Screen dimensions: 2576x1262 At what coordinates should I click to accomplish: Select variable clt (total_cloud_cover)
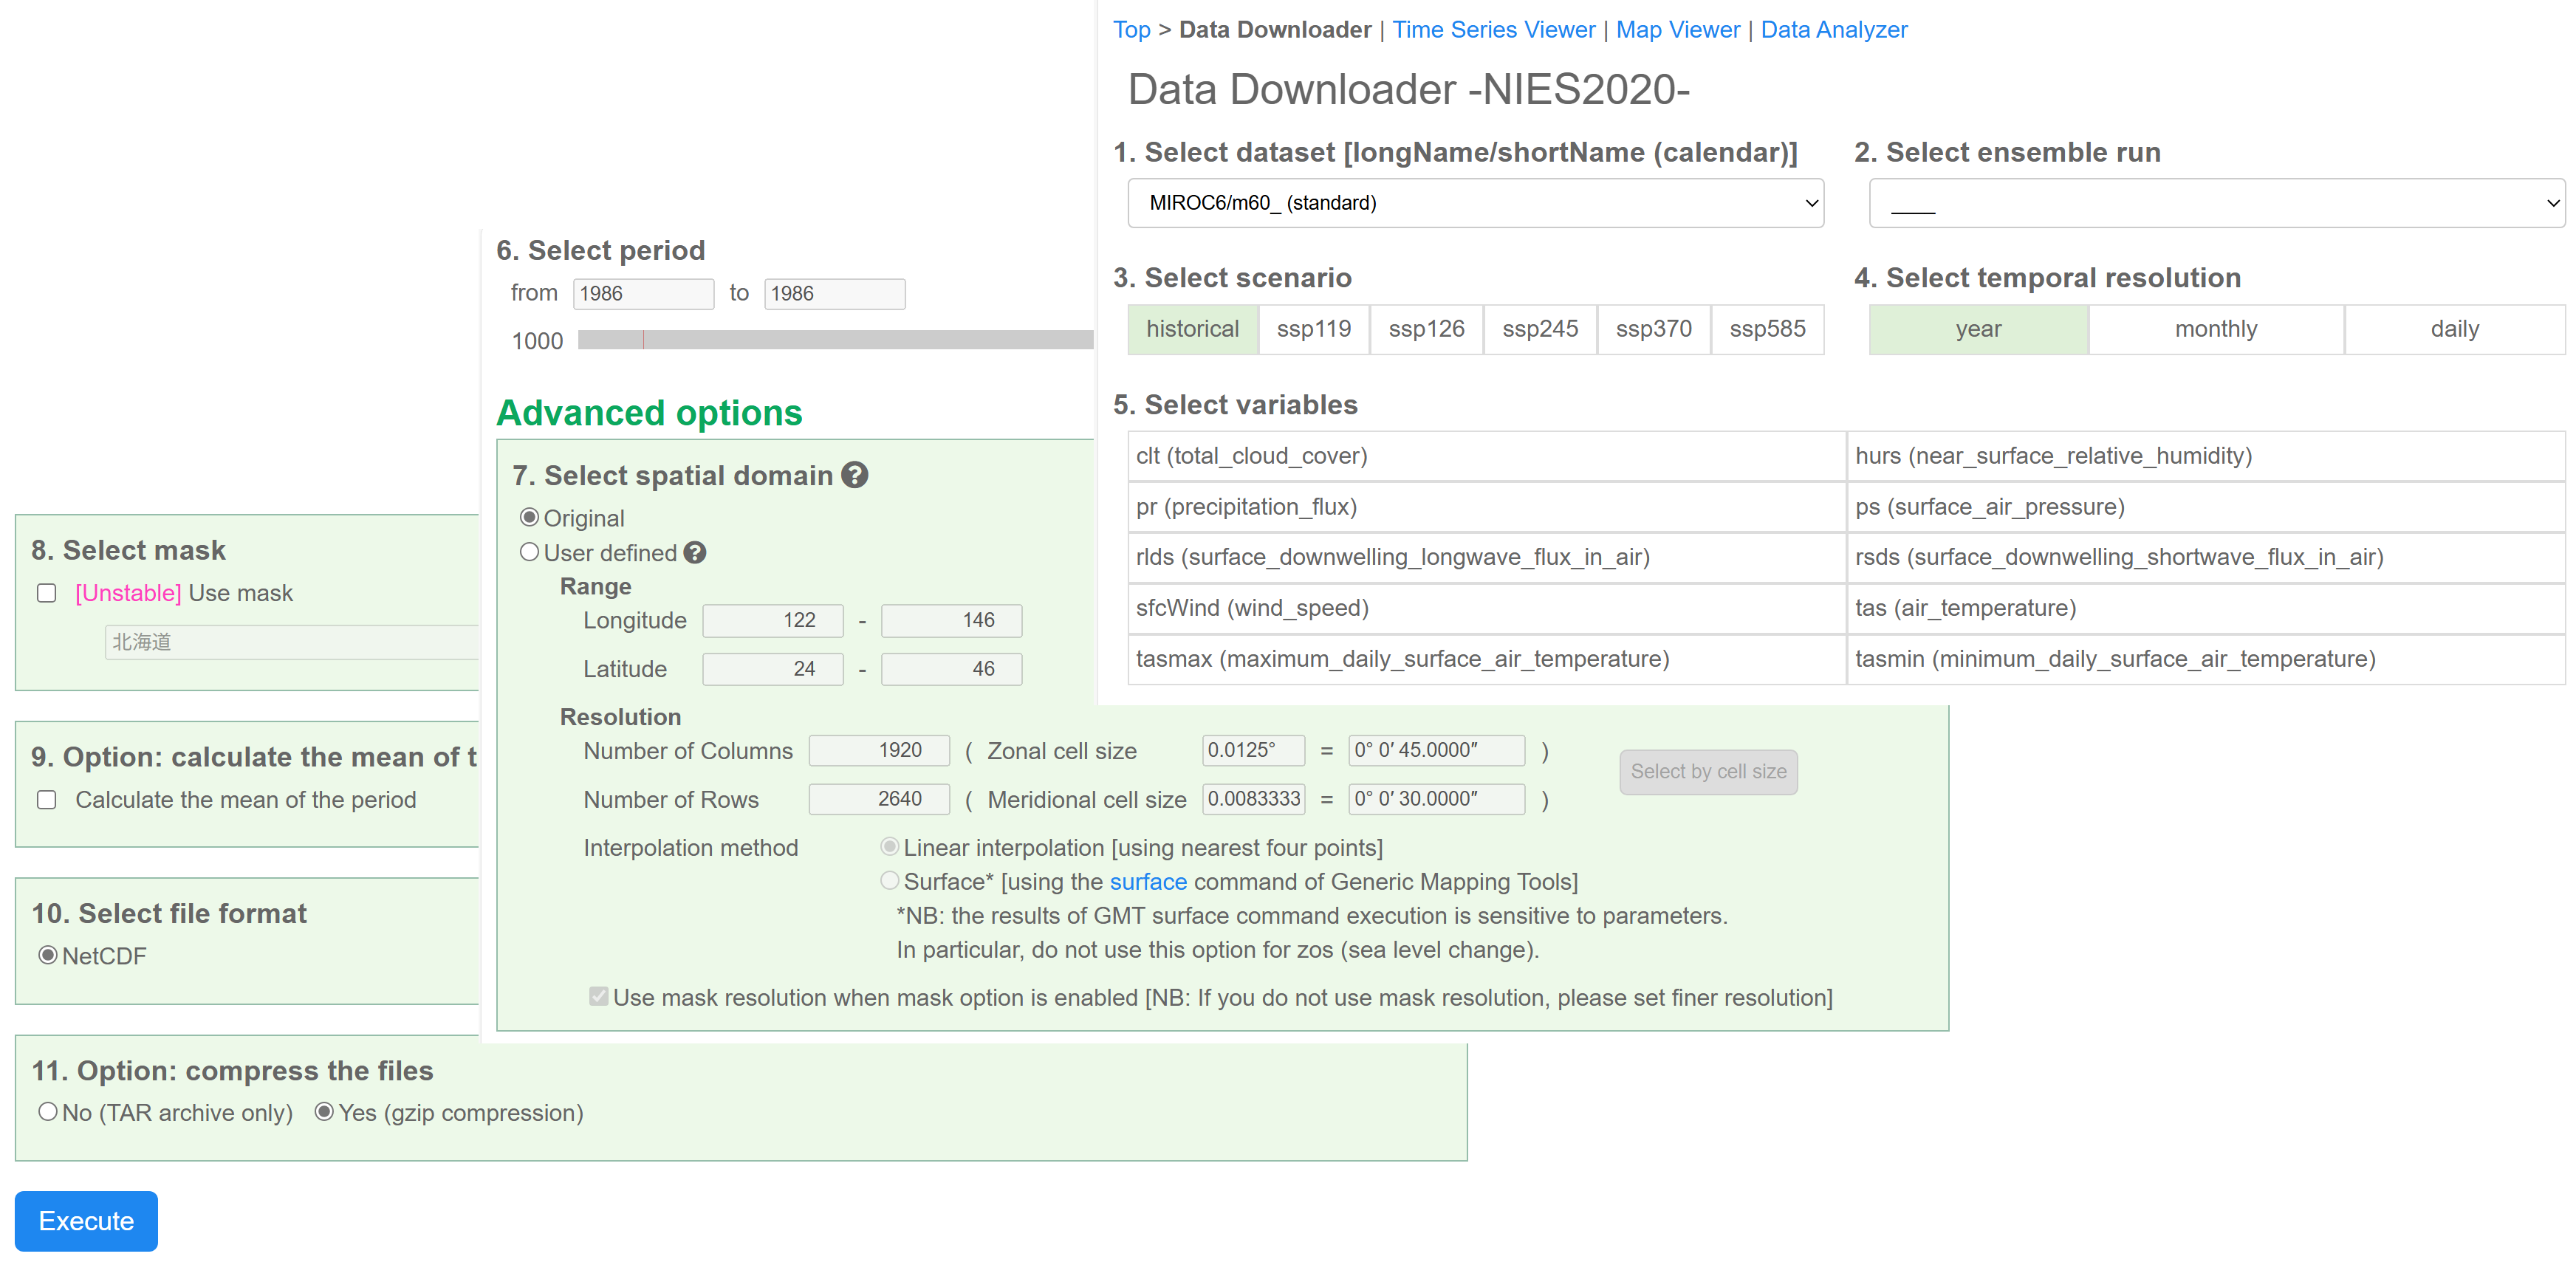pyautogui.click(x=1486, y=456)
